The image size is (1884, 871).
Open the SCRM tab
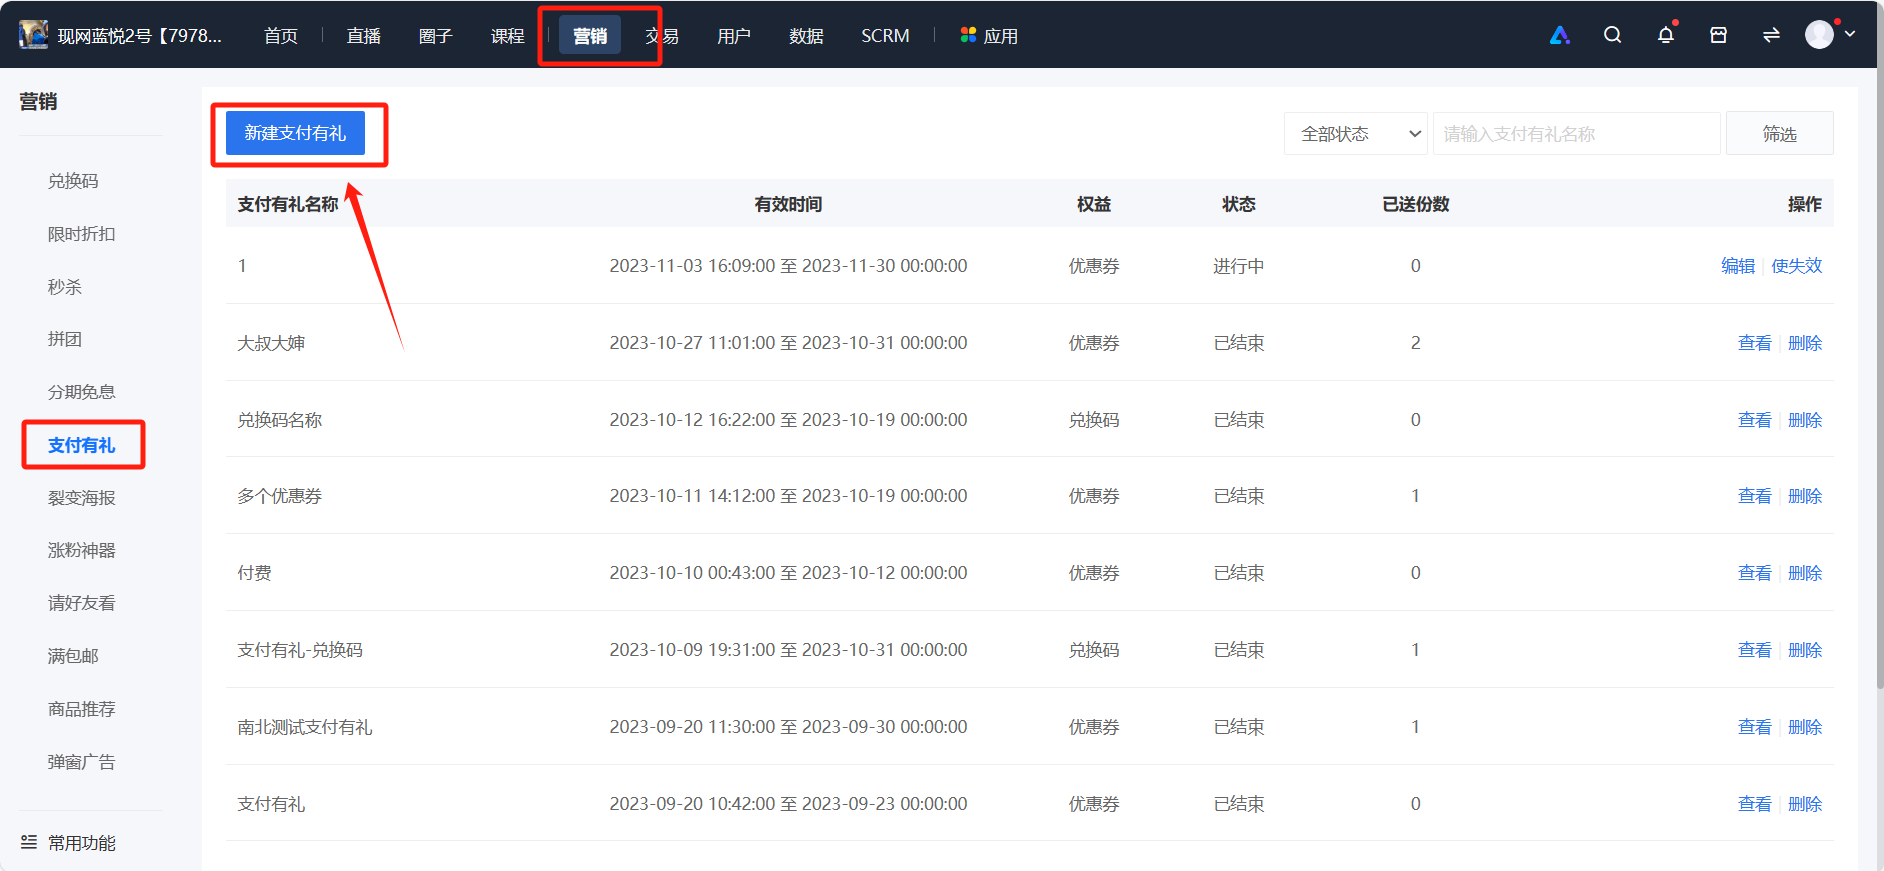(885, 36)
